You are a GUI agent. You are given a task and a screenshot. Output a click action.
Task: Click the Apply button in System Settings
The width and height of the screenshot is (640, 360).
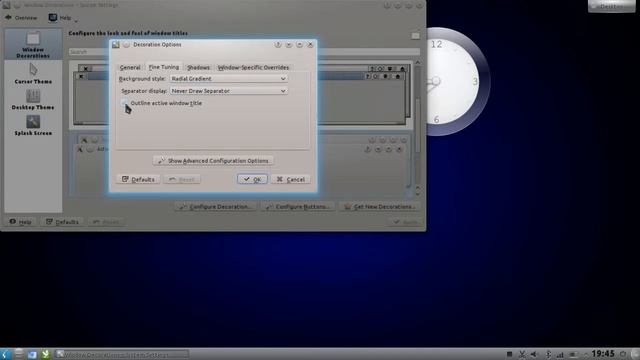coord(406,222)
